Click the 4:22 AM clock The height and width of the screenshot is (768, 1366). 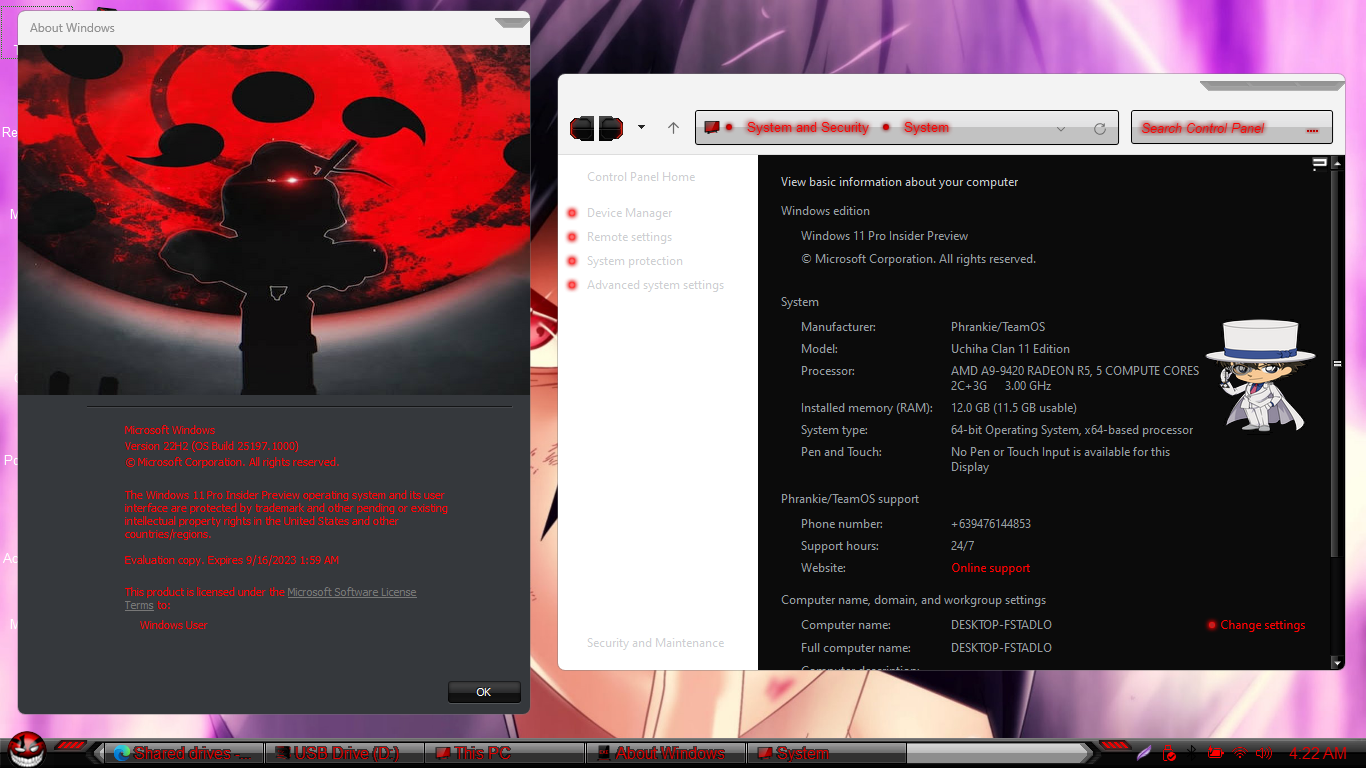coord(1318,754)
